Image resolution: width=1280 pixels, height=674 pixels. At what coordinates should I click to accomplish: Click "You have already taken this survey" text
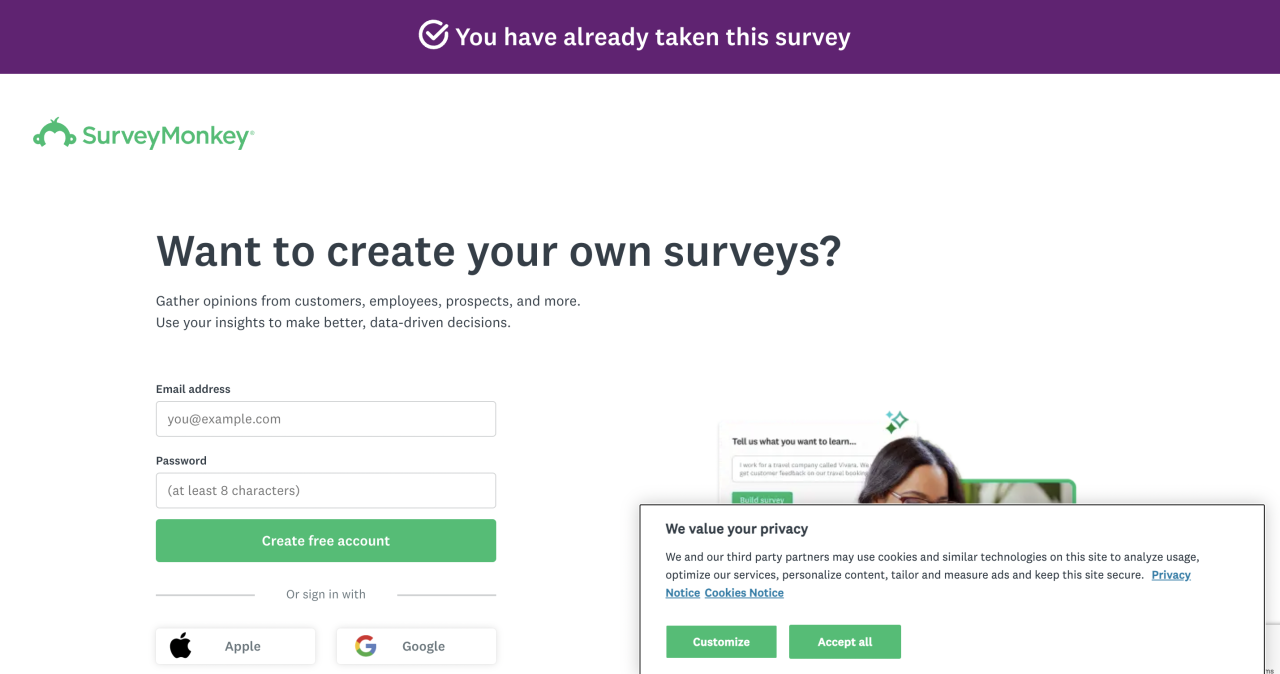click(652, 37)
